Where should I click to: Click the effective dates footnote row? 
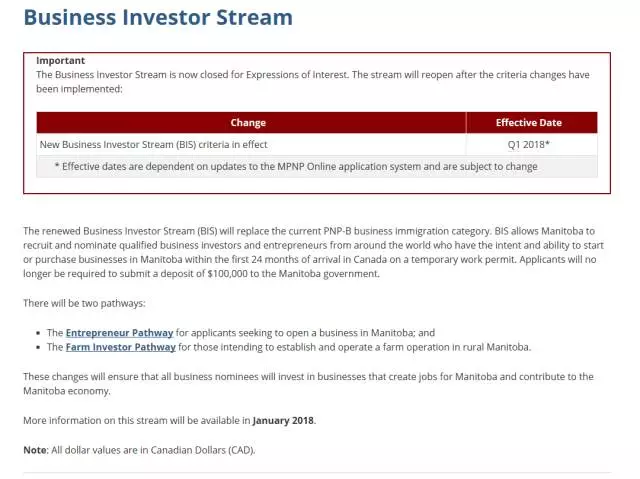coord(295,166)
